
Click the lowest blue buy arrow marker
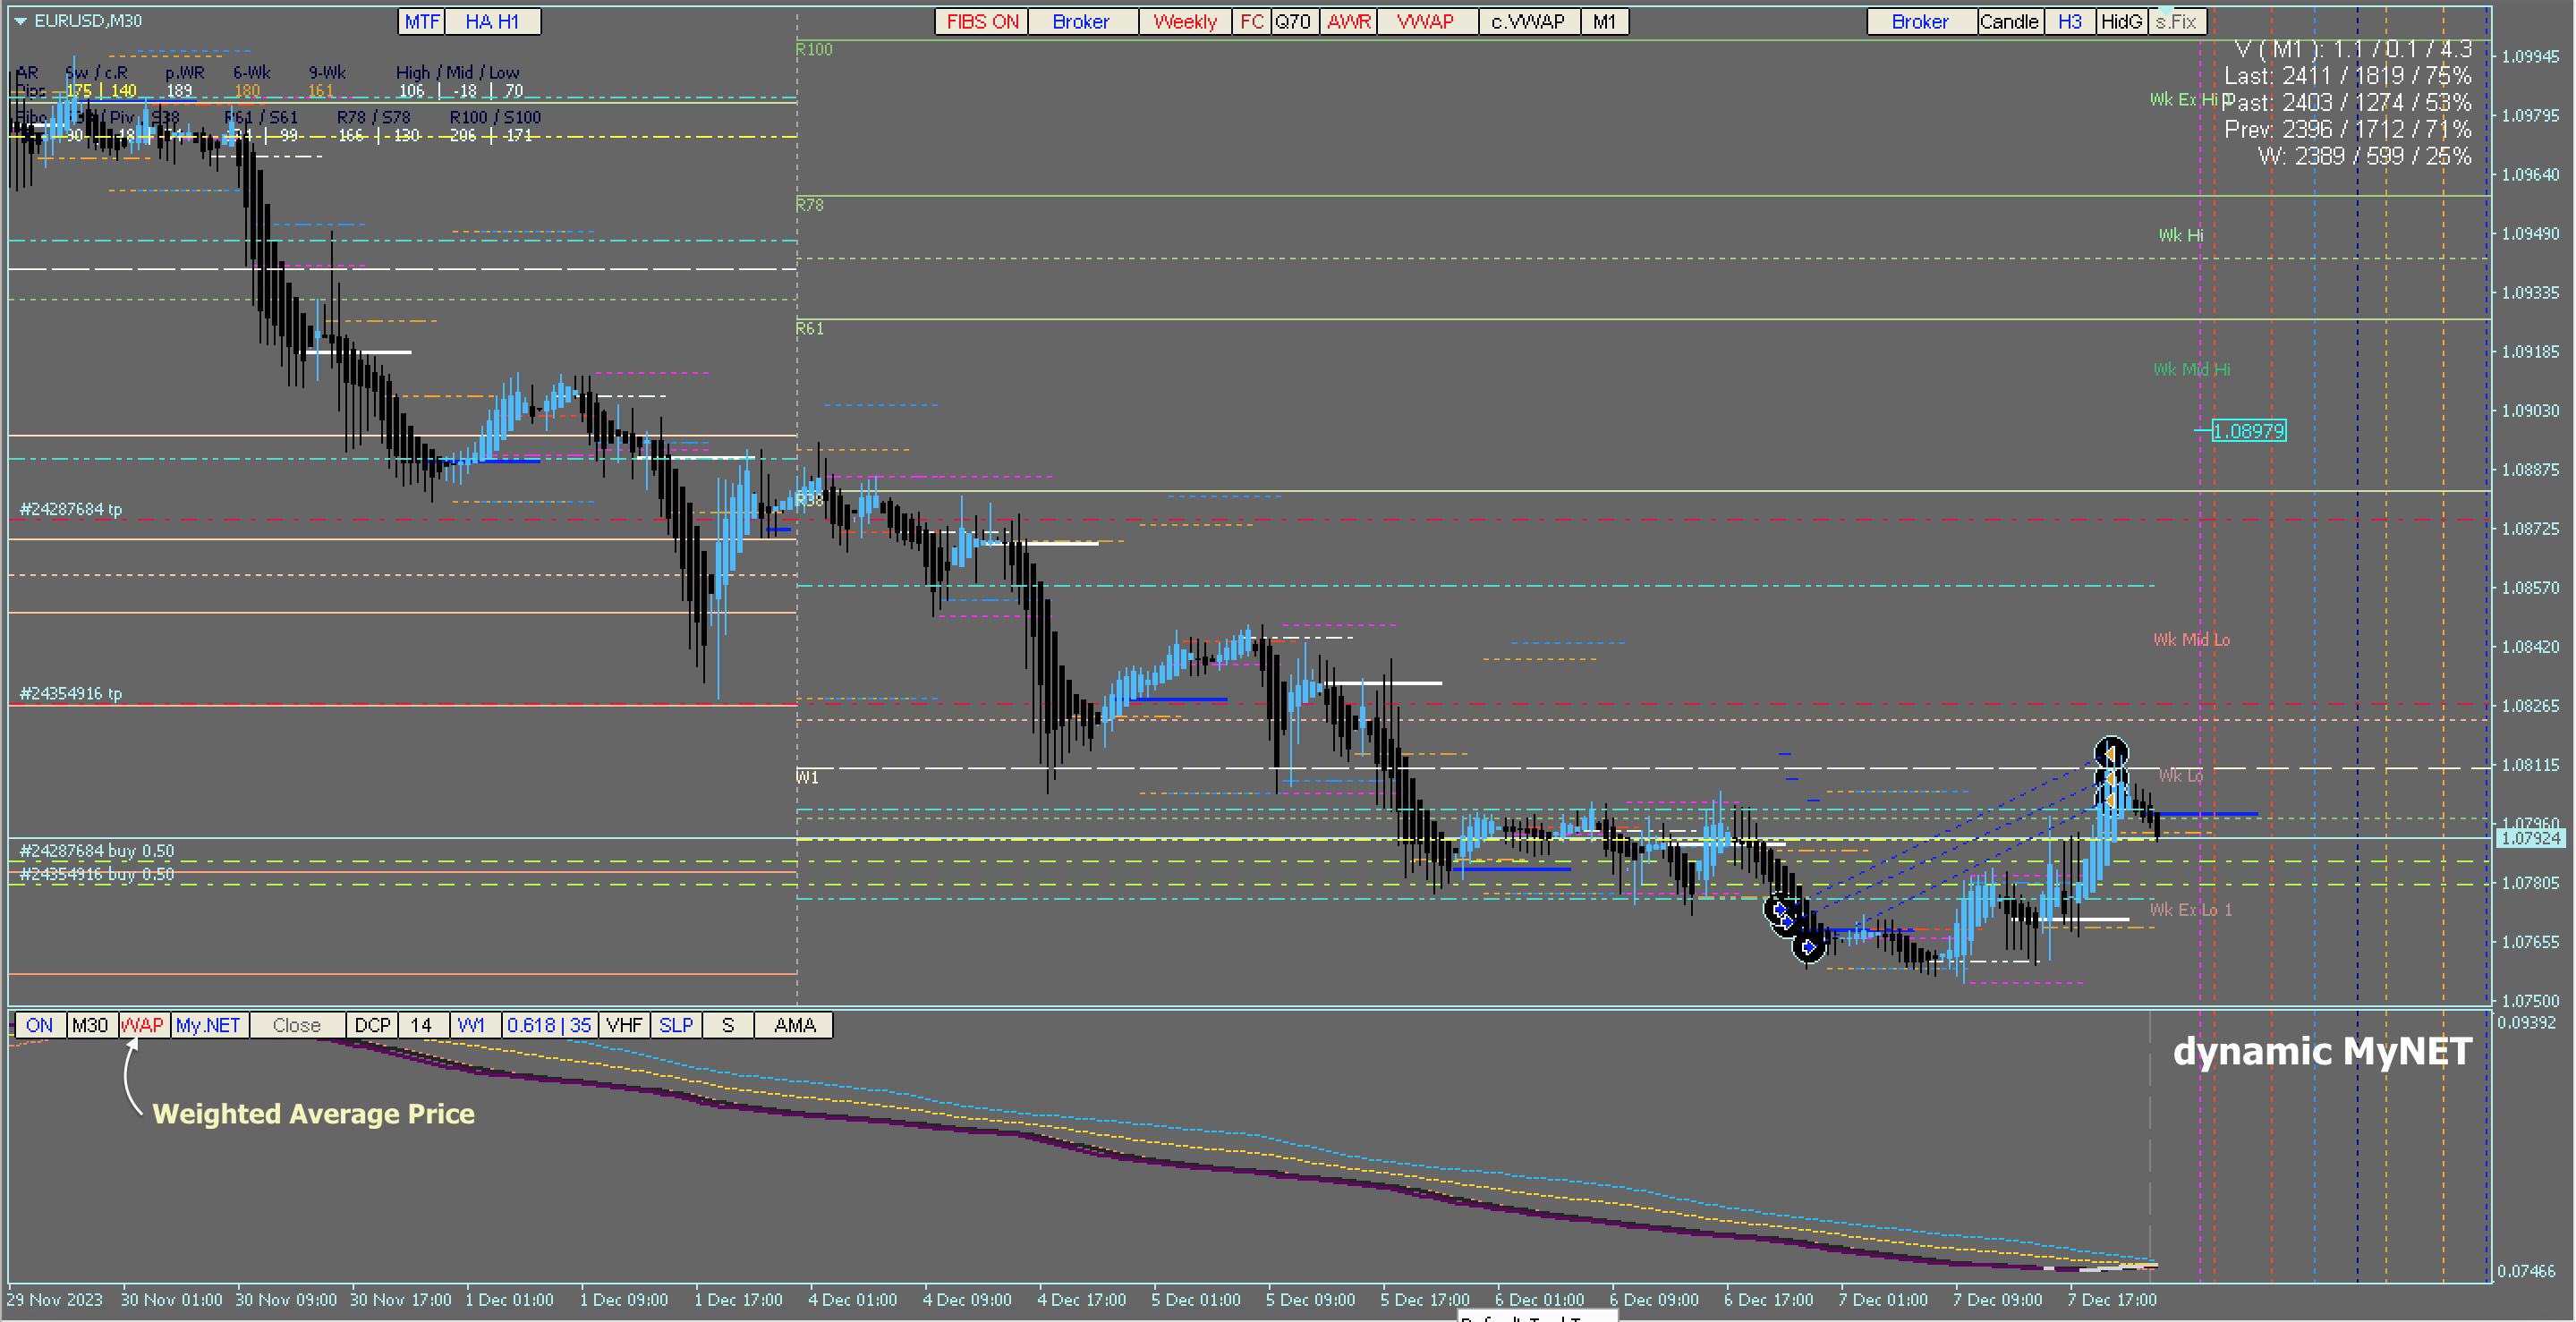(1808, 946)
